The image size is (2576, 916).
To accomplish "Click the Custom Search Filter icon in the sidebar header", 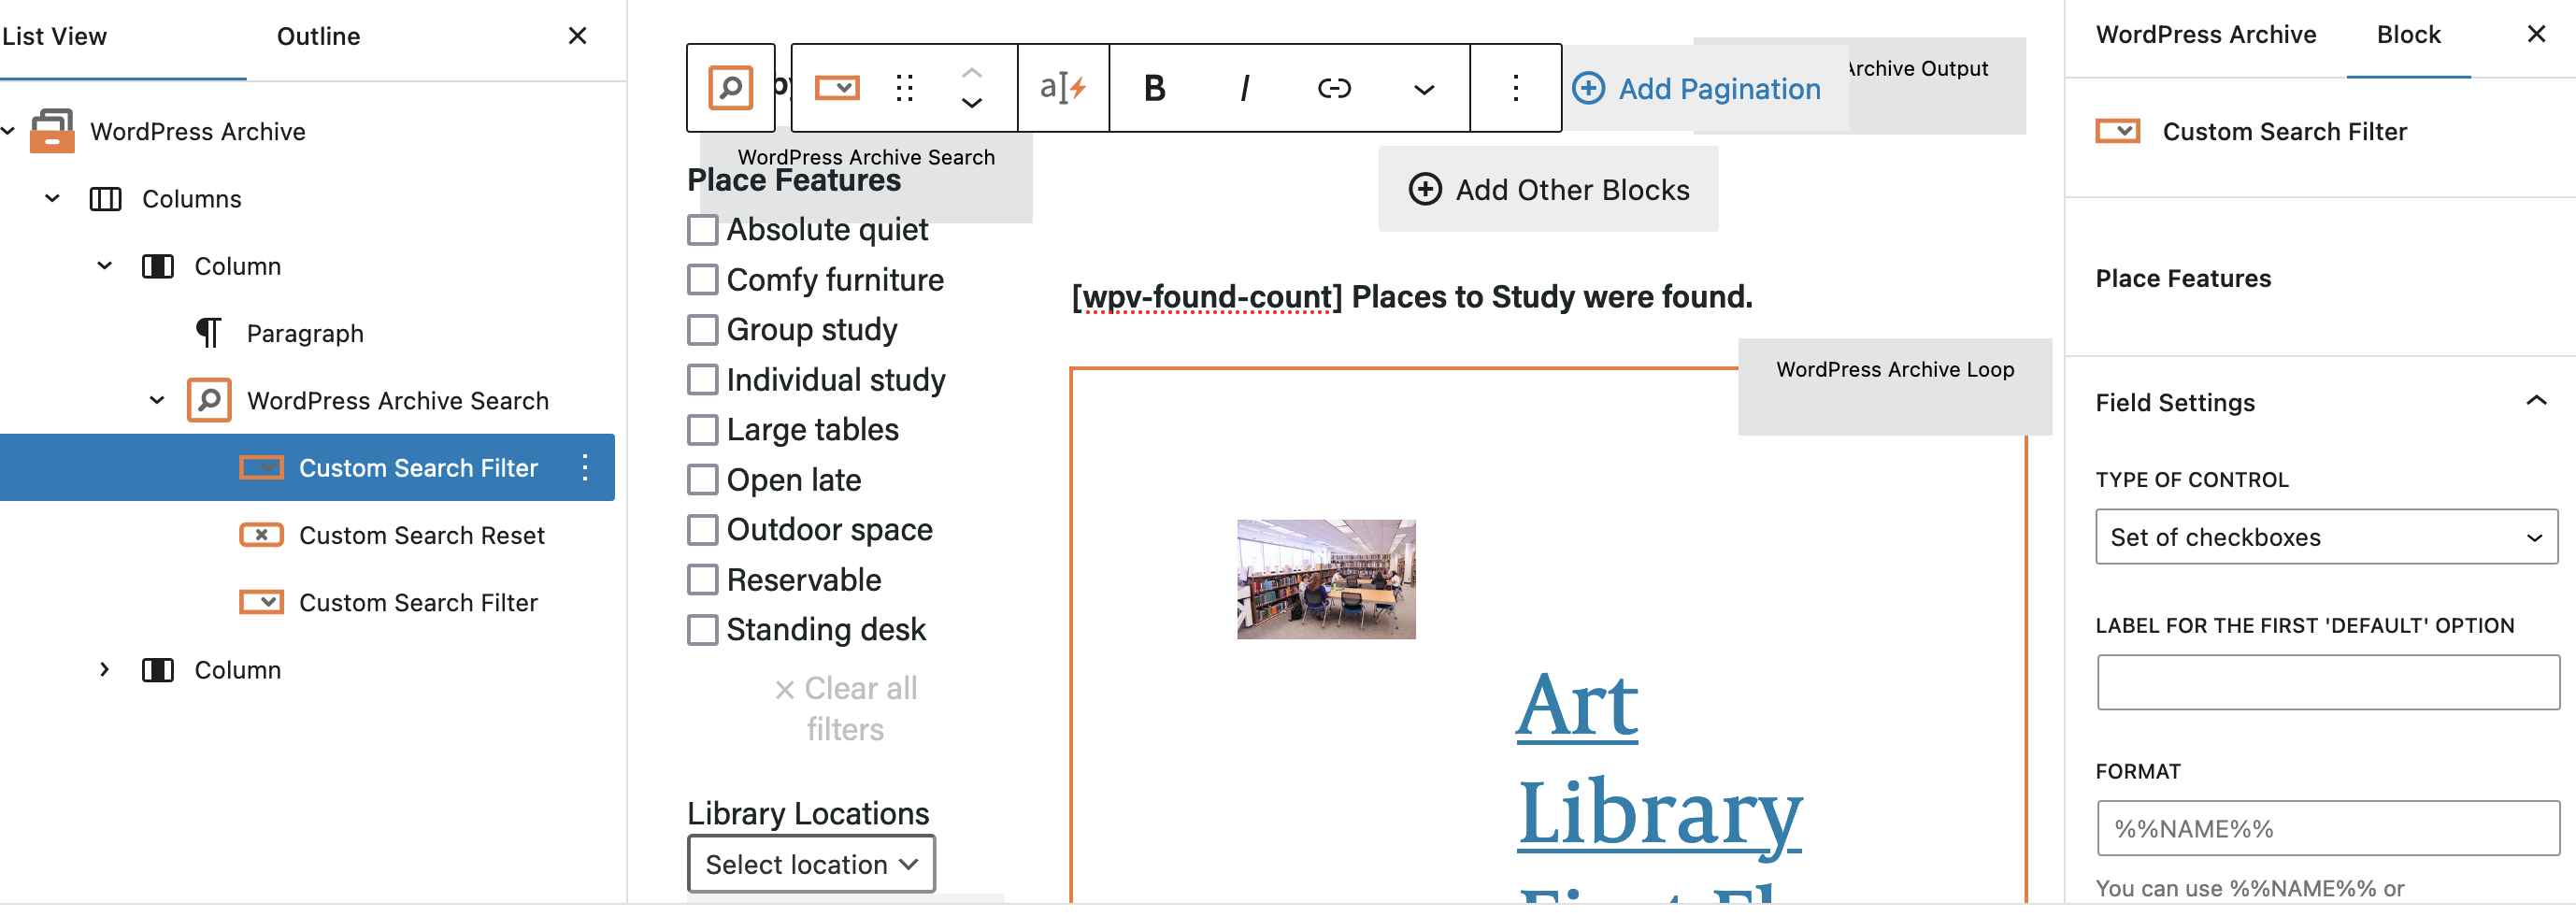I will (x=2117, y=131).
